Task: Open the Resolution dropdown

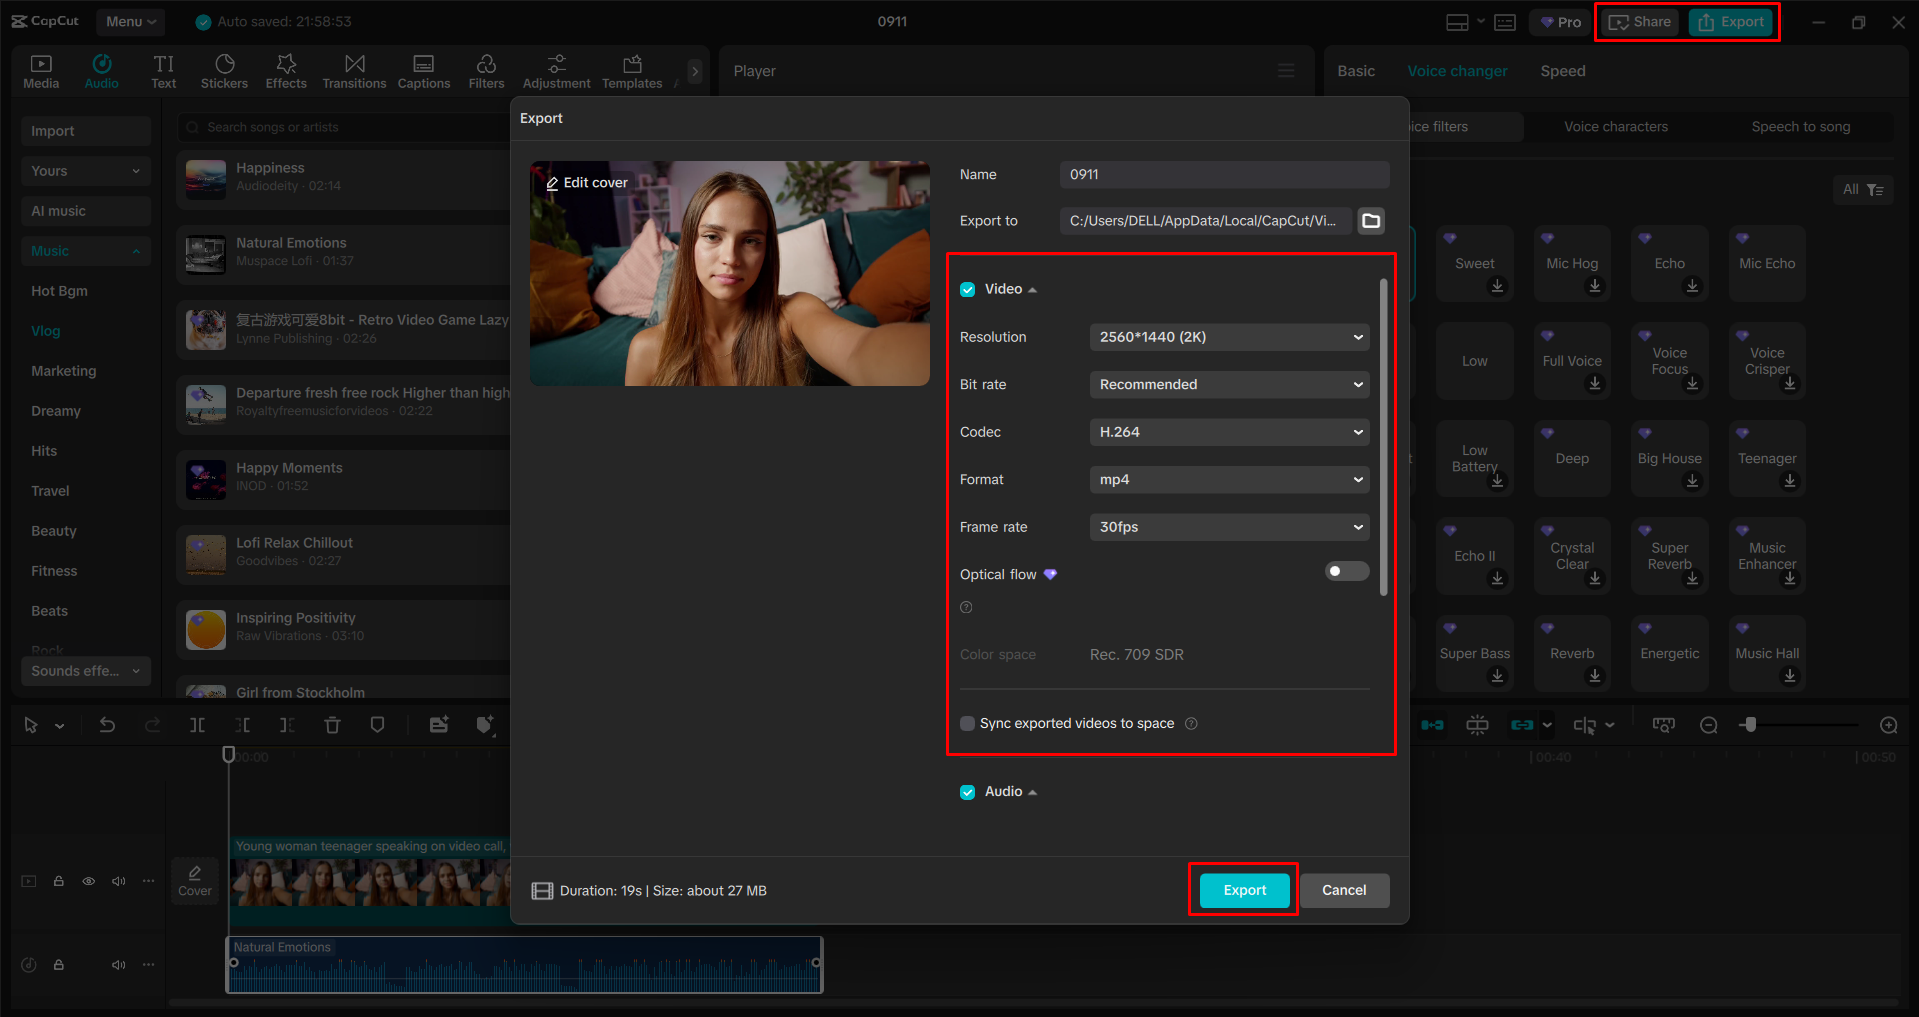Action: pos(1228,337)
